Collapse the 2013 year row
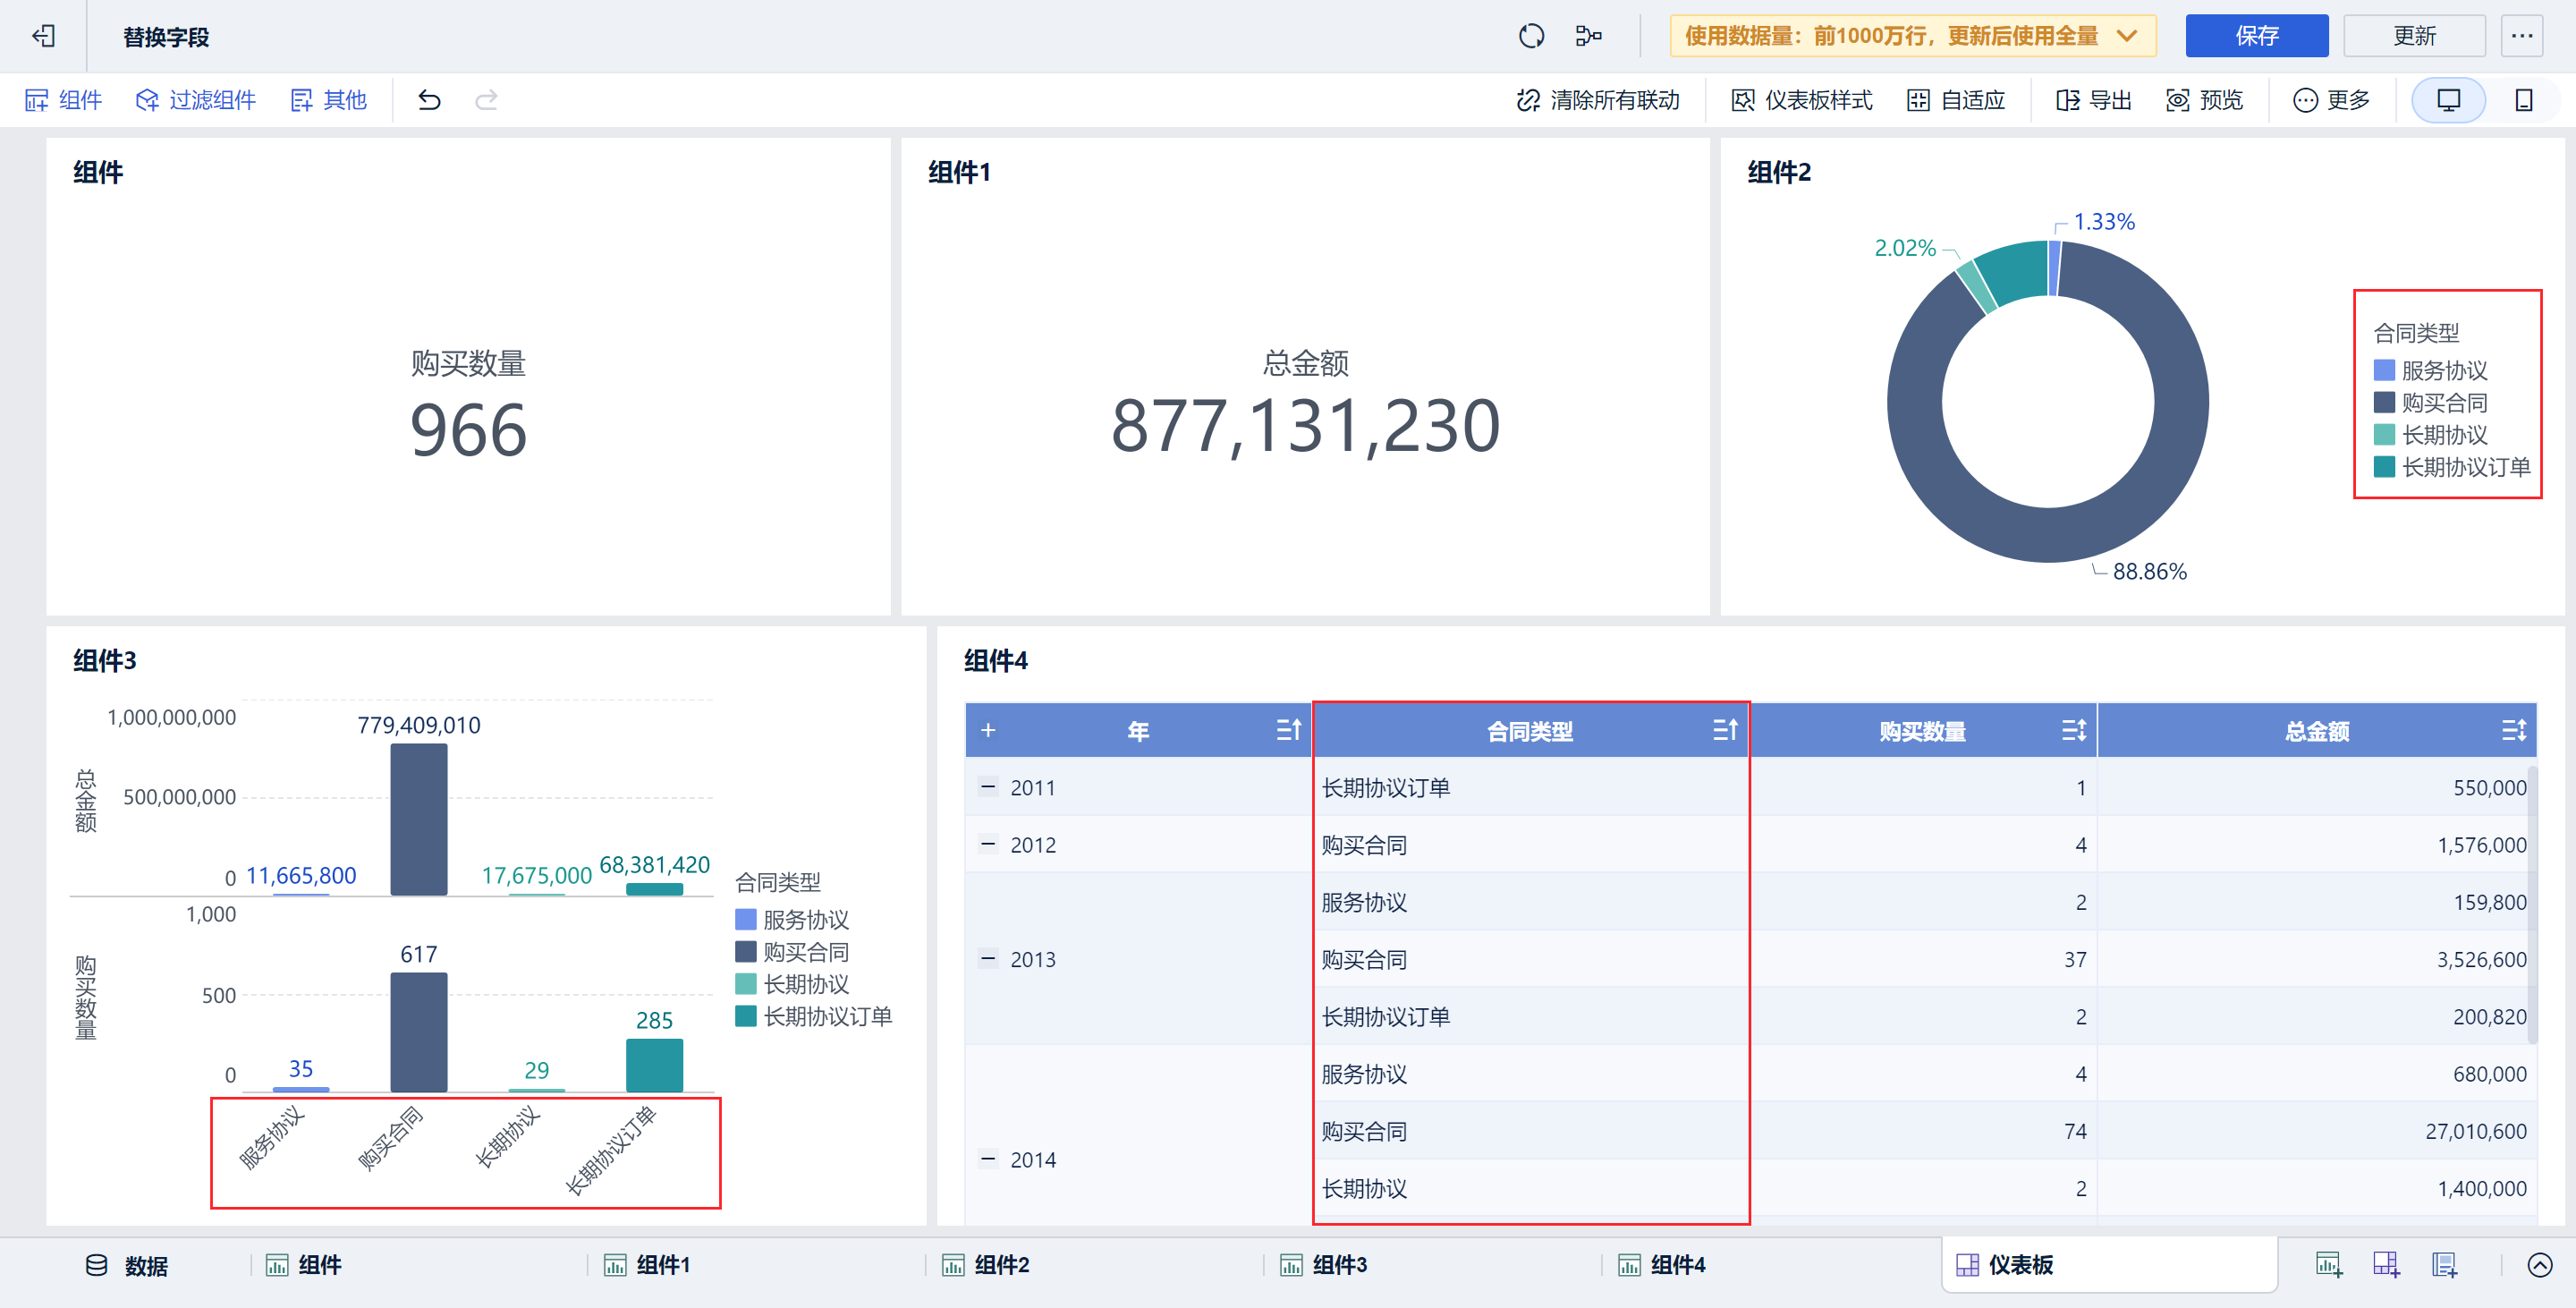The width and height of the screenshot is (2576, 1308). point(988,959)
